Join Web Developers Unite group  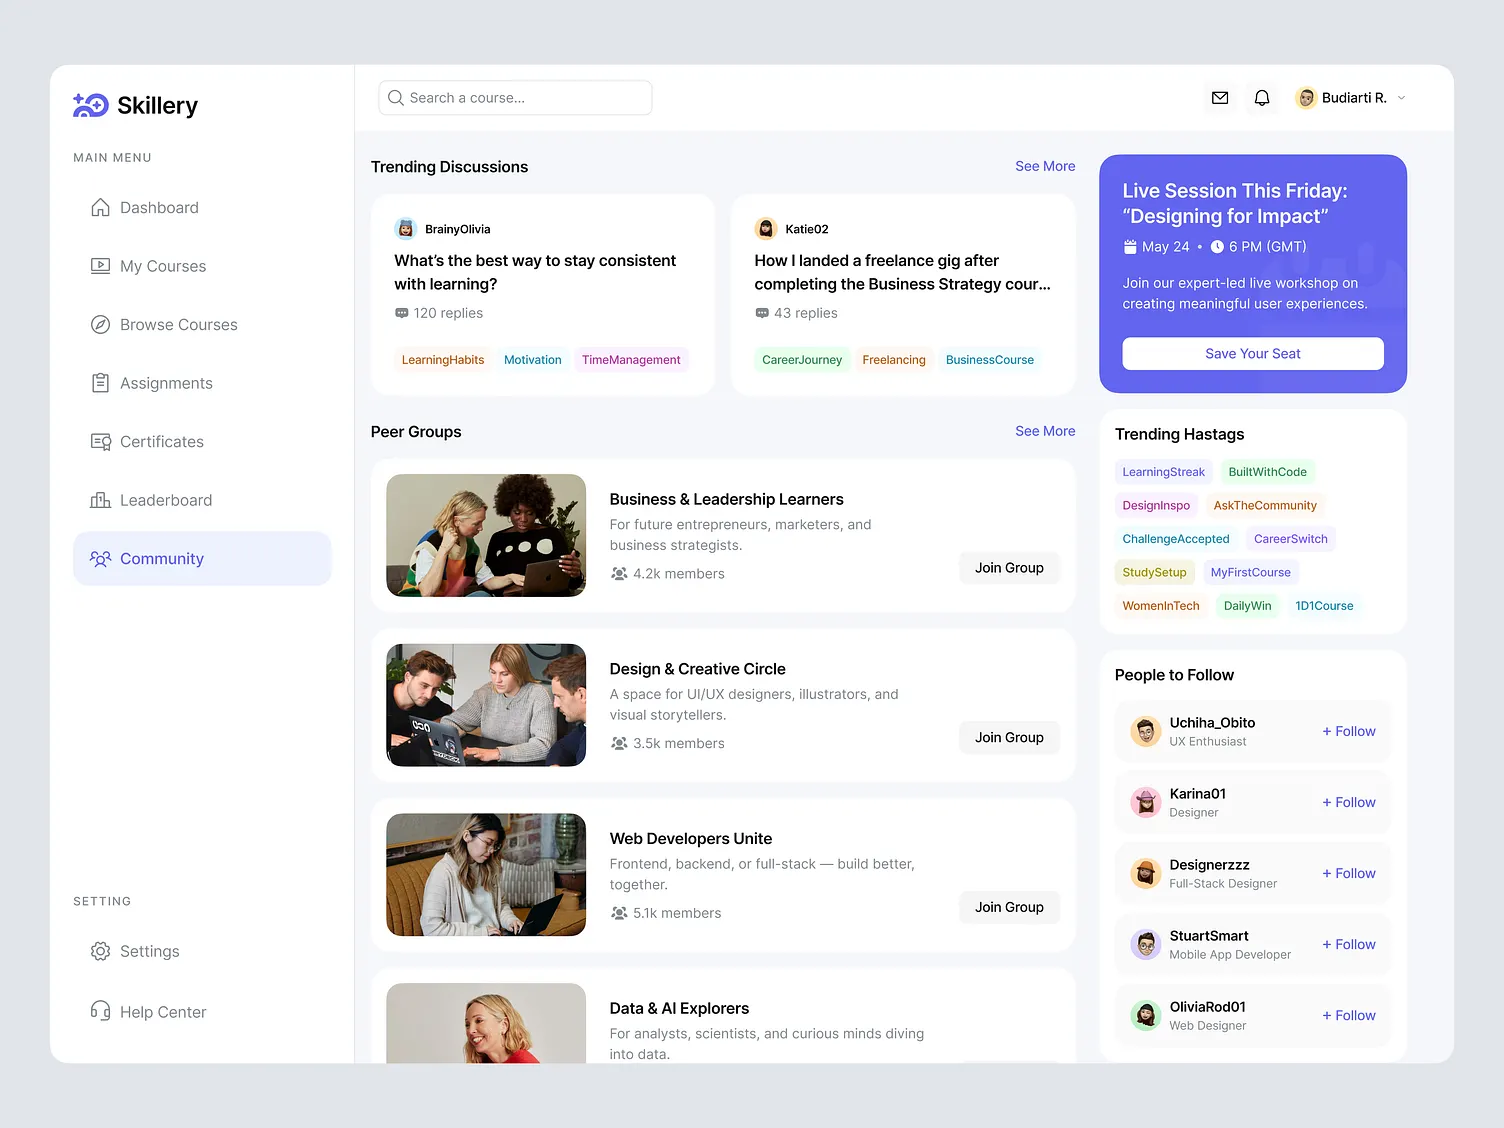tap(1009, 908)
